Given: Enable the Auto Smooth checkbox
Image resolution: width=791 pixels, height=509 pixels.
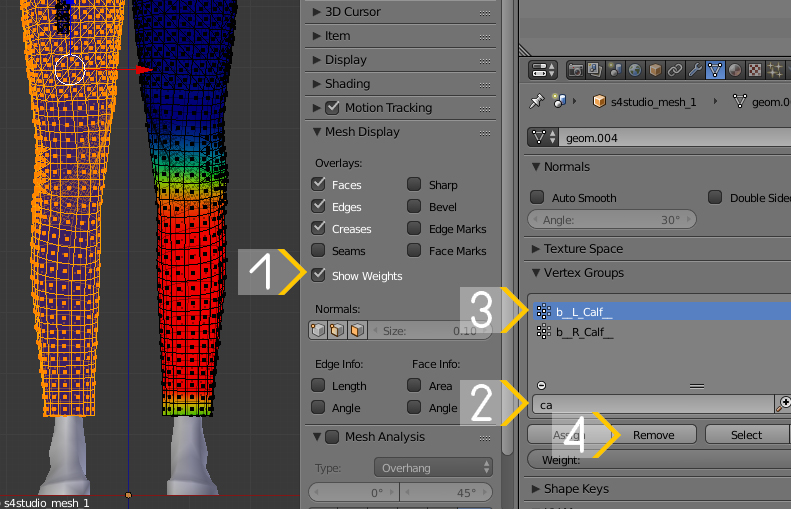Looking at the screenshot, I should 537,197.
